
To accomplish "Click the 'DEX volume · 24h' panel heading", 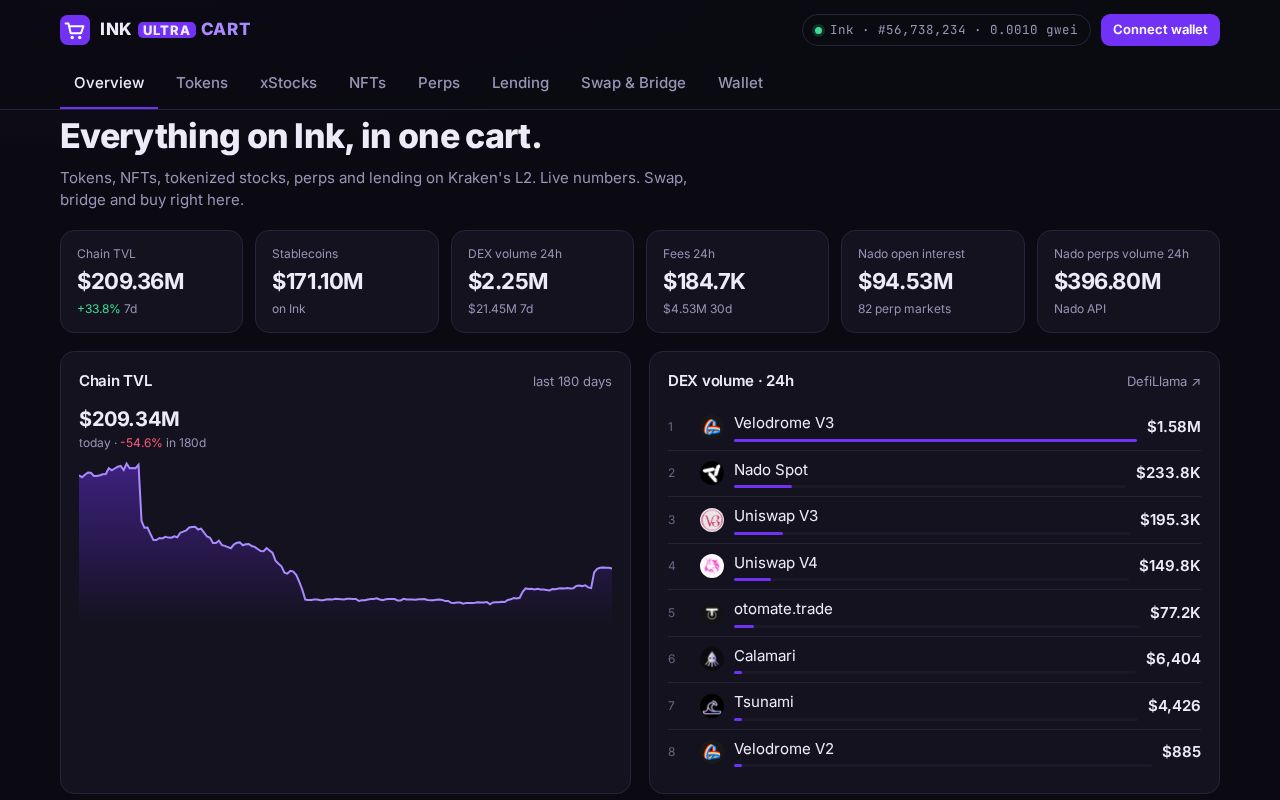I will pos(731,381).
